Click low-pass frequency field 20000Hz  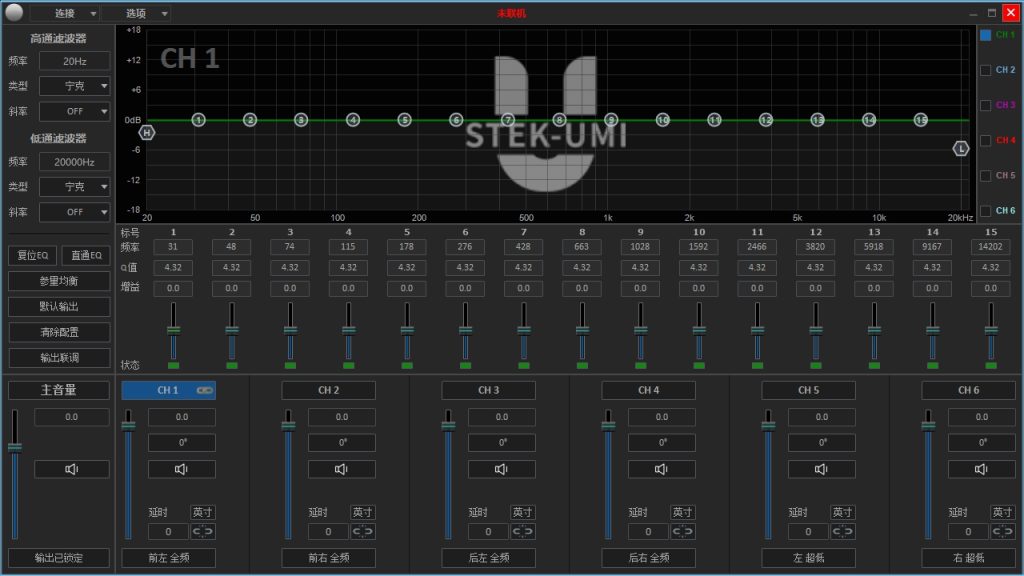pyautogui.click(x=74, y=162)
